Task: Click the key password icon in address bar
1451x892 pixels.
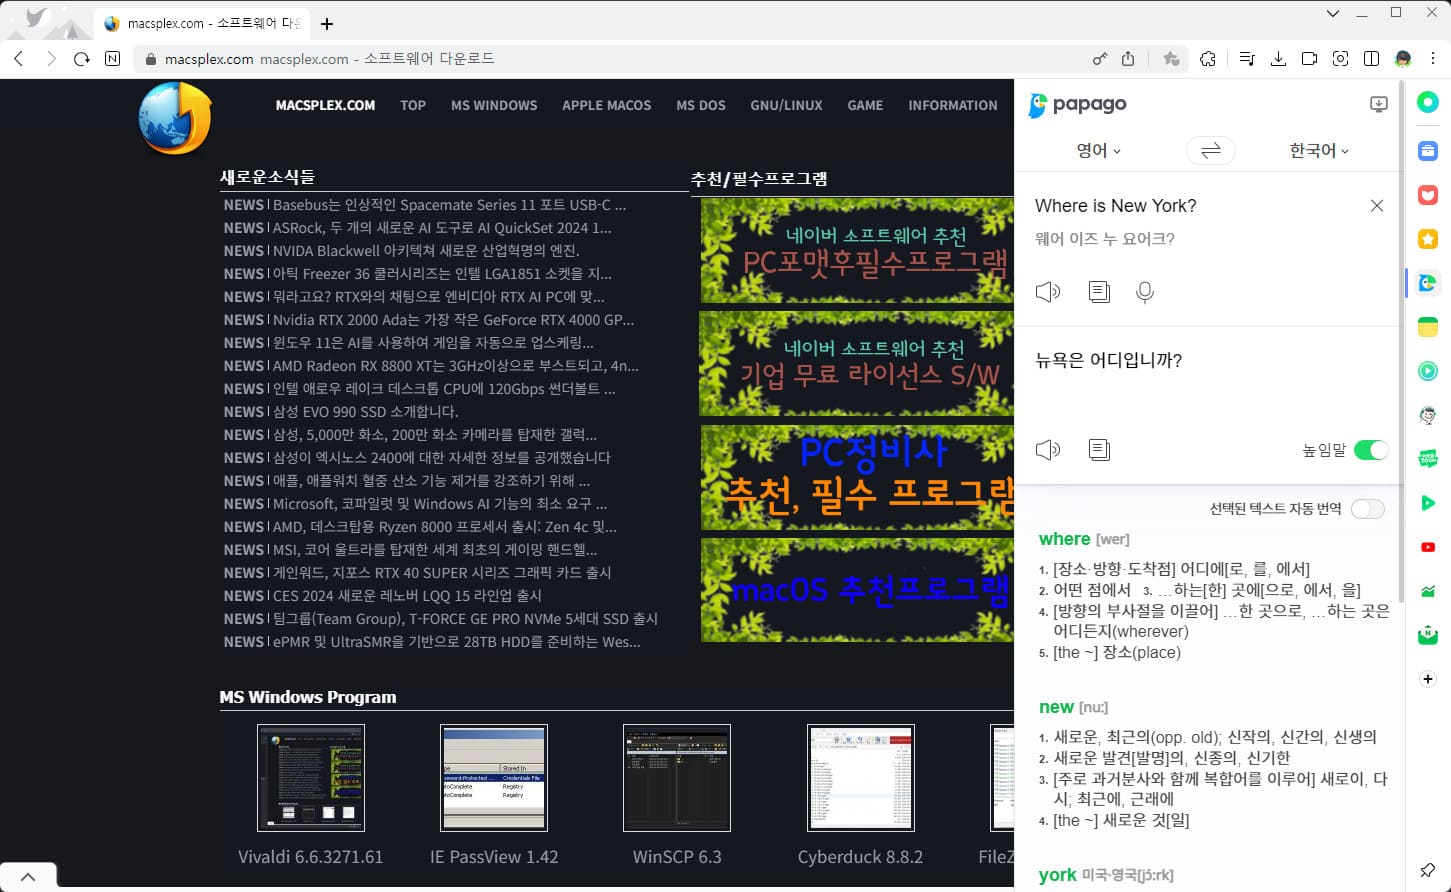Action: (1099, 59)
